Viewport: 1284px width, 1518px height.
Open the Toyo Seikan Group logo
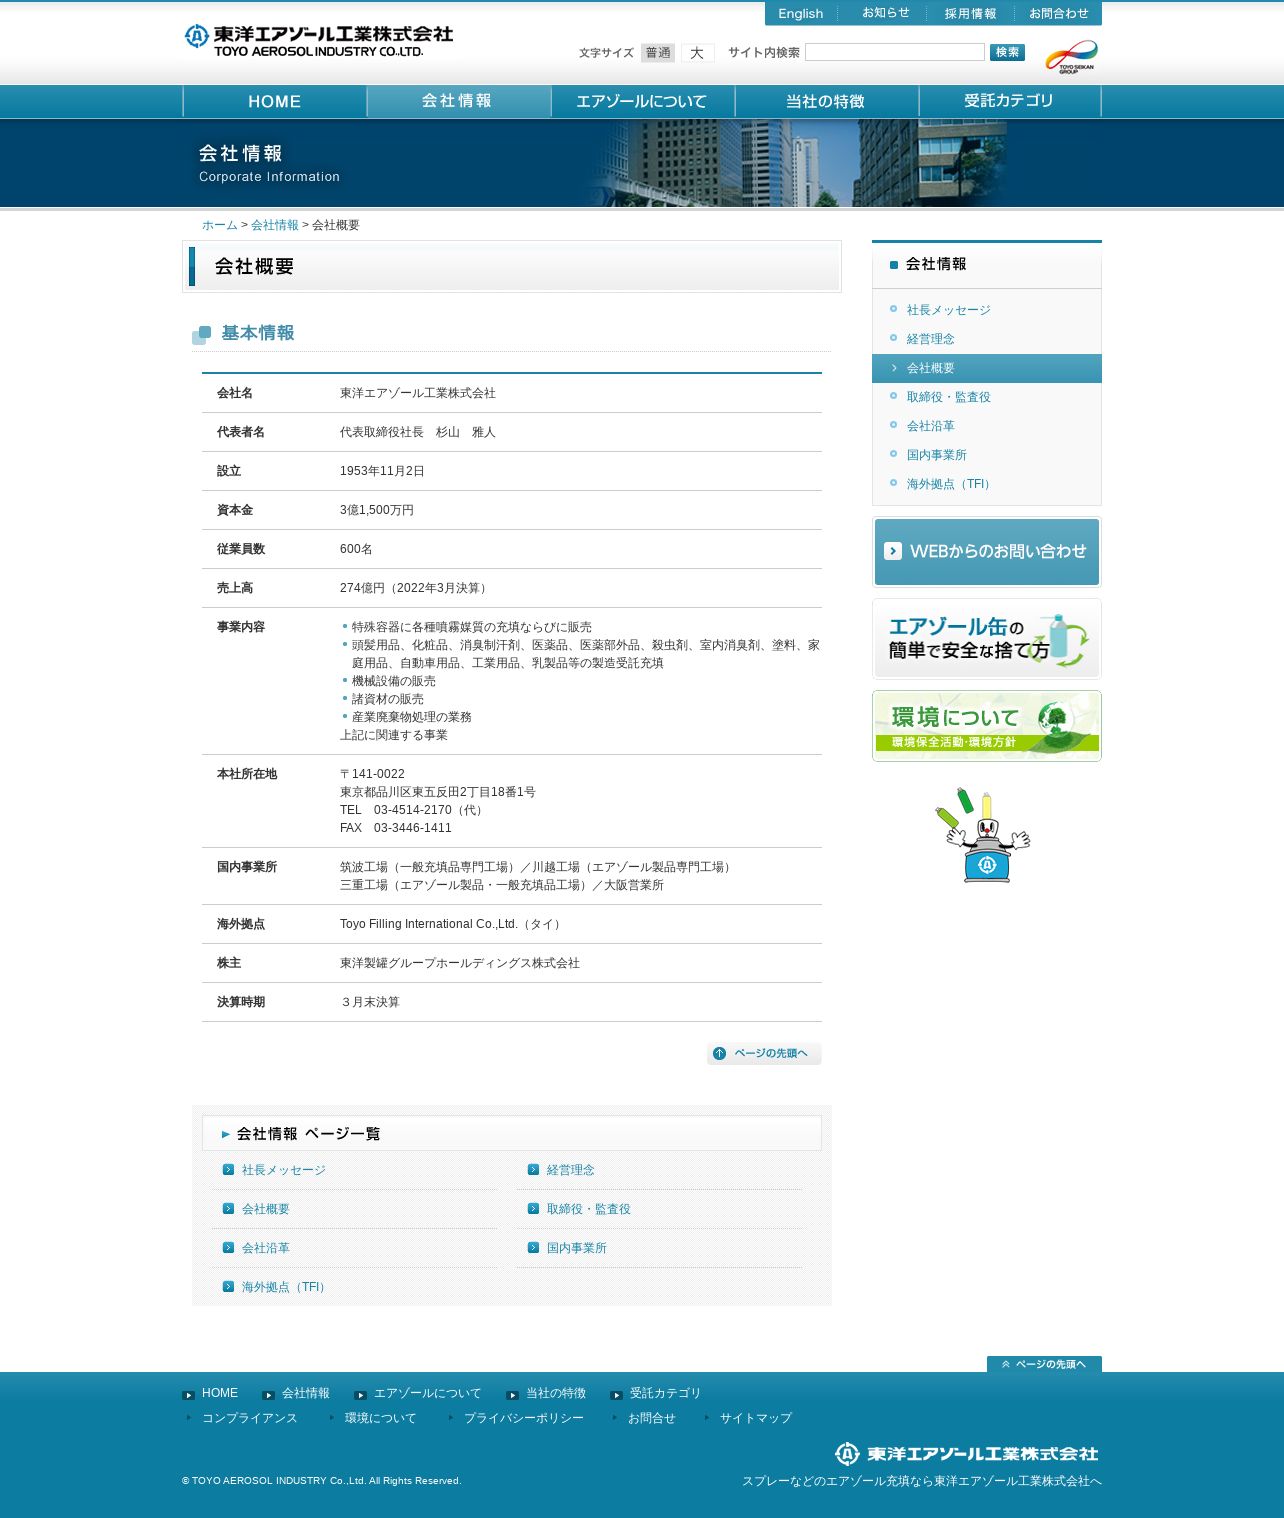click(1071, 57)
